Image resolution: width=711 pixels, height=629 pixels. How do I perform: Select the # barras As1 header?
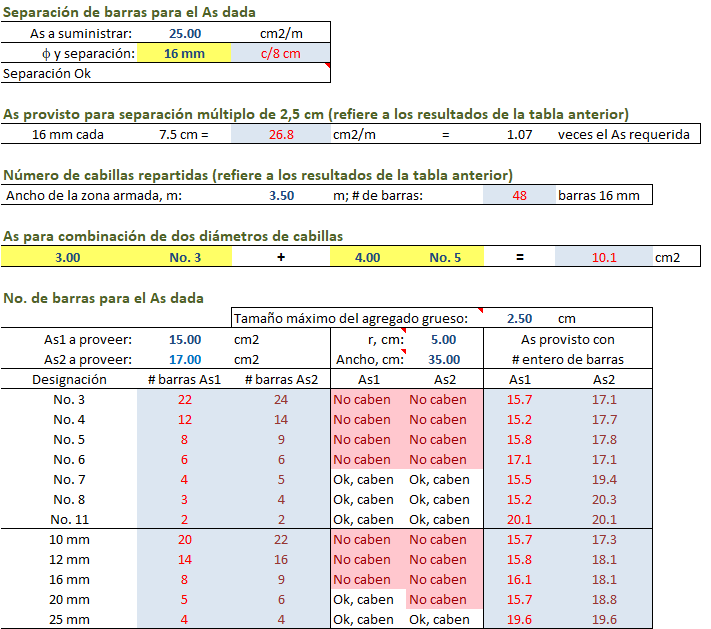(x=184, y=380)
